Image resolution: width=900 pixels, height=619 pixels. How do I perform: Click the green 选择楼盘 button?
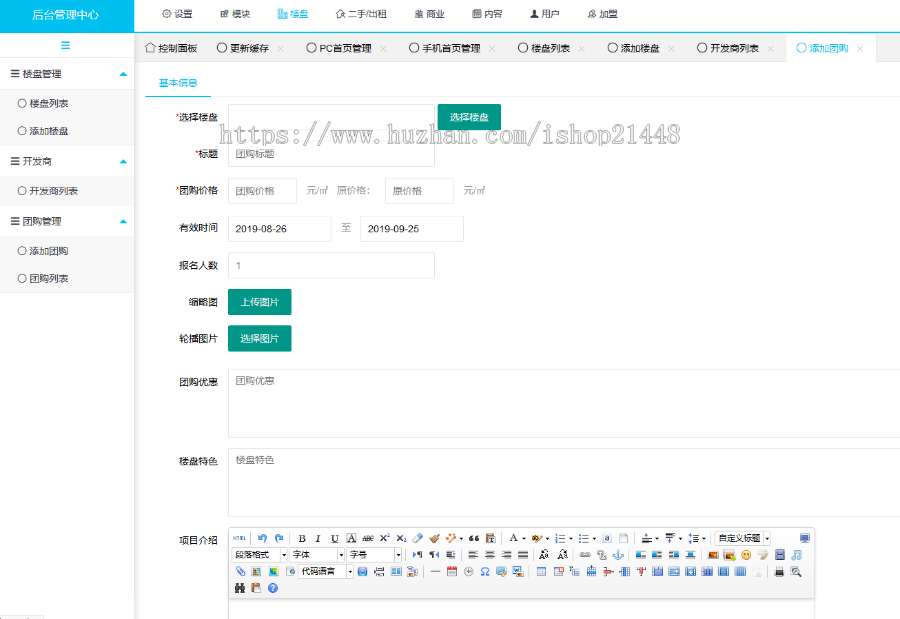coord(469,116)
